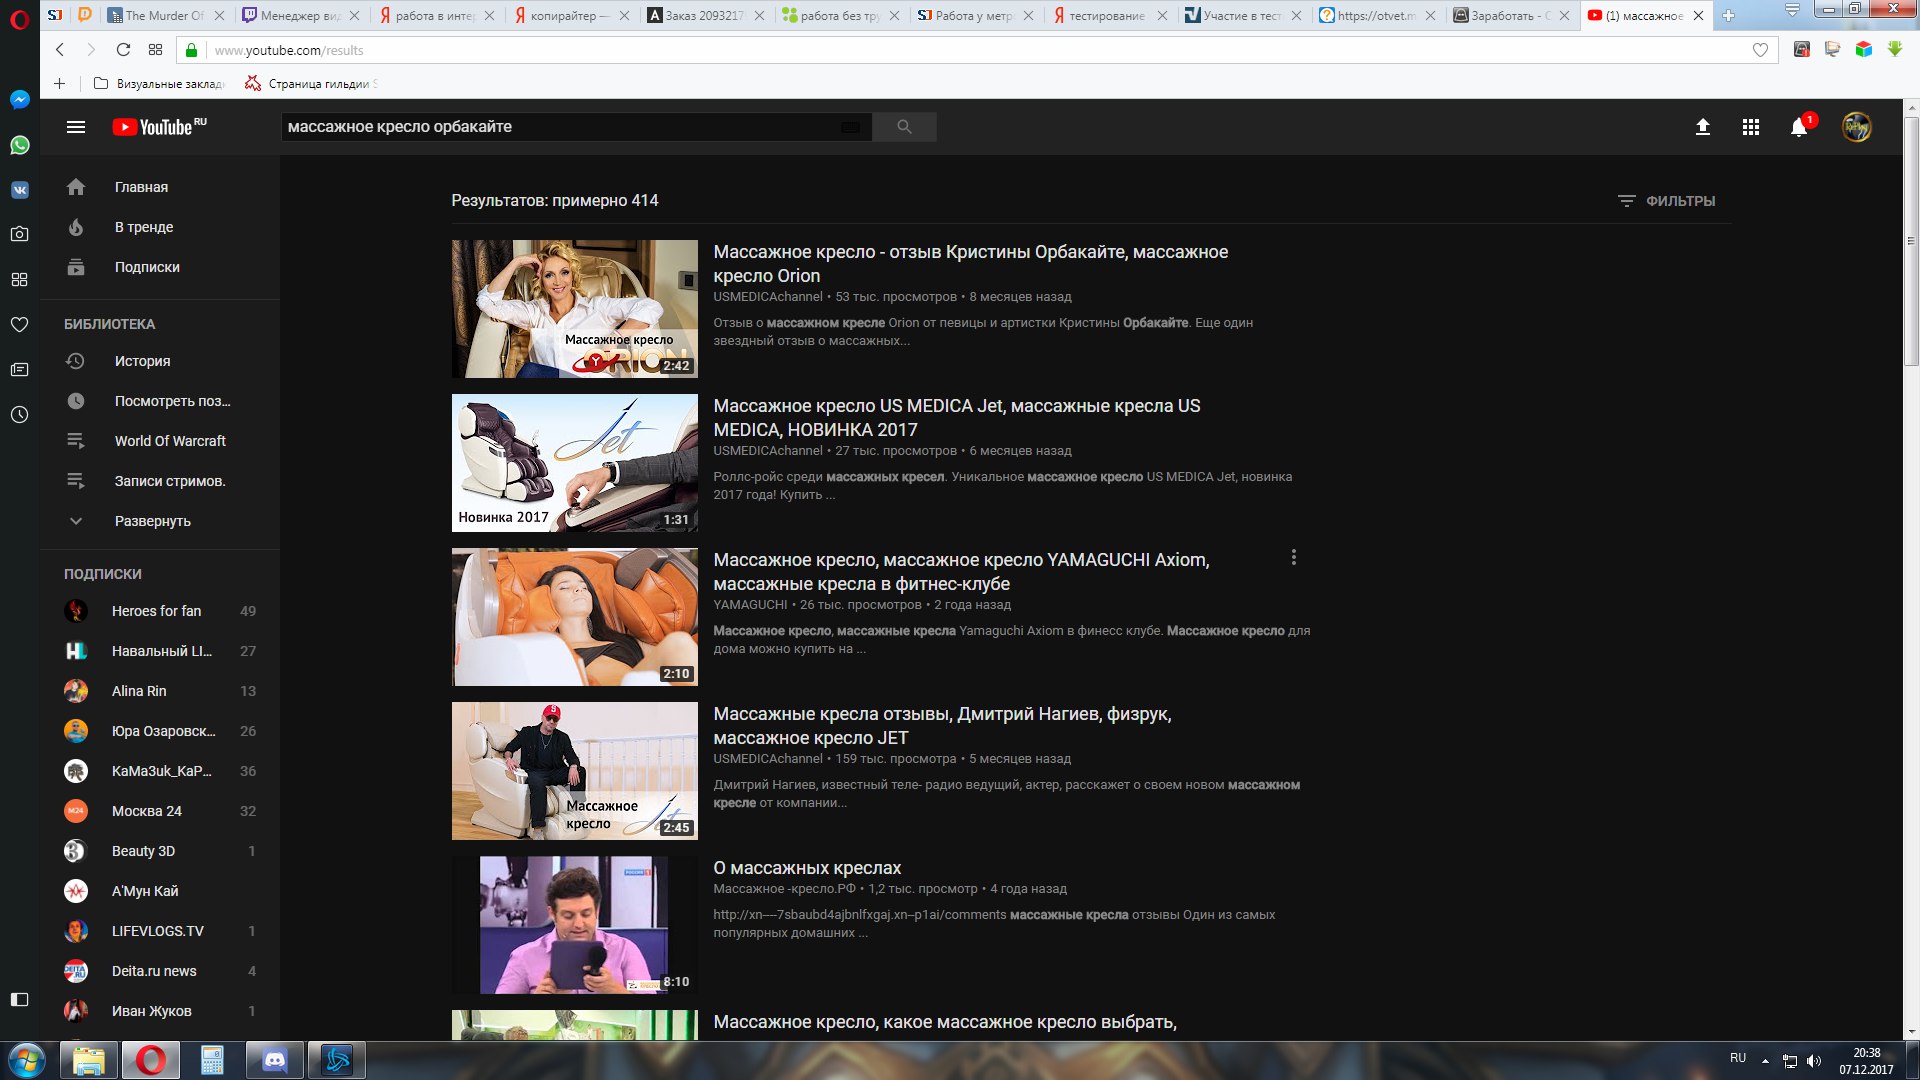Play the Новинка 2017 Jet thumbnail
The image size is (1920, 1080).
tap(574, 463)
